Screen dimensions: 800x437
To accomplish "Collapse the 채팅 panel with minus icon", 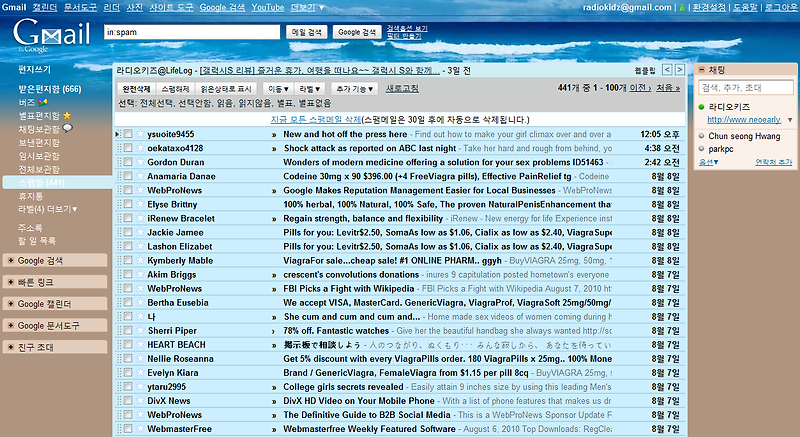I will (x=702, y=70).
